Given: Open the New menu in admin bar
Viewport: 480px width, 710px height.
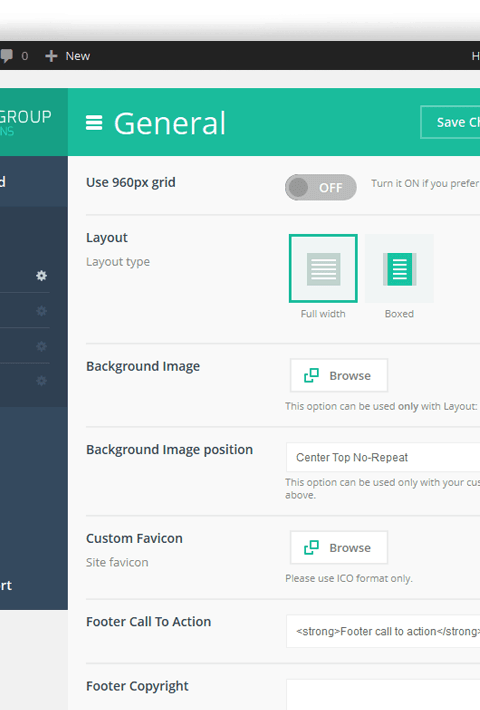Looking at the screenshot, I should pos(68,56).
